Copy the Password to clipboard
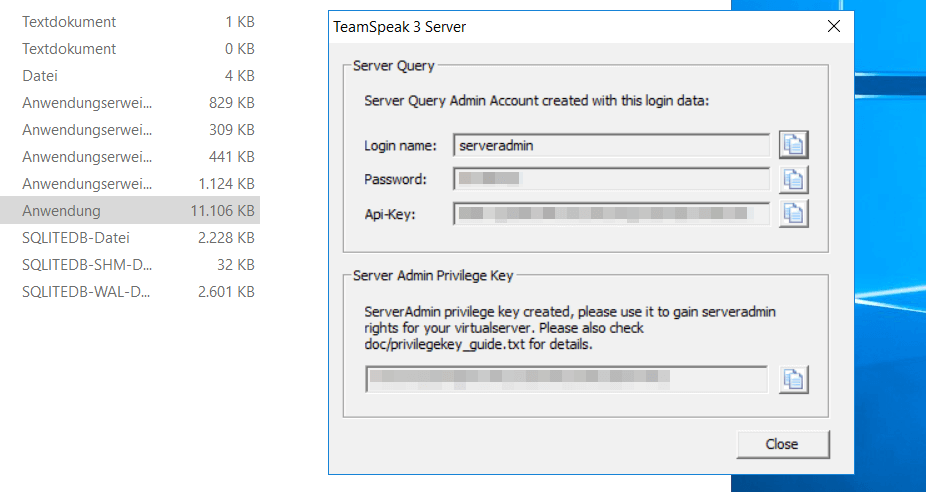The image size is (926, 492). pyautogui.click(x=793, y=180)
